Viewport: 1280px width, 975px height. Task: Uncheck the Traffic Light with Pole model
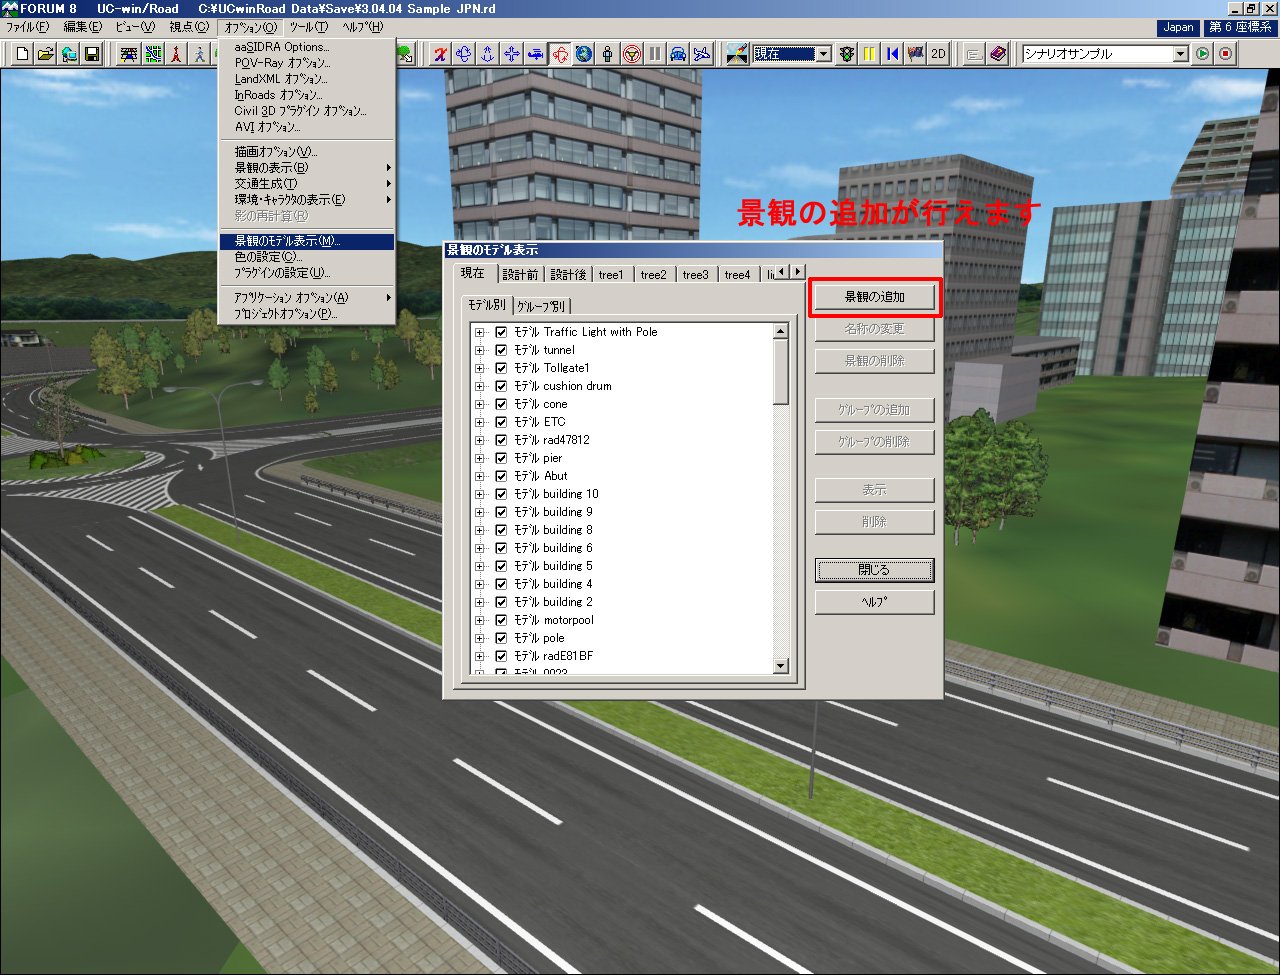[x=502, y=332]
